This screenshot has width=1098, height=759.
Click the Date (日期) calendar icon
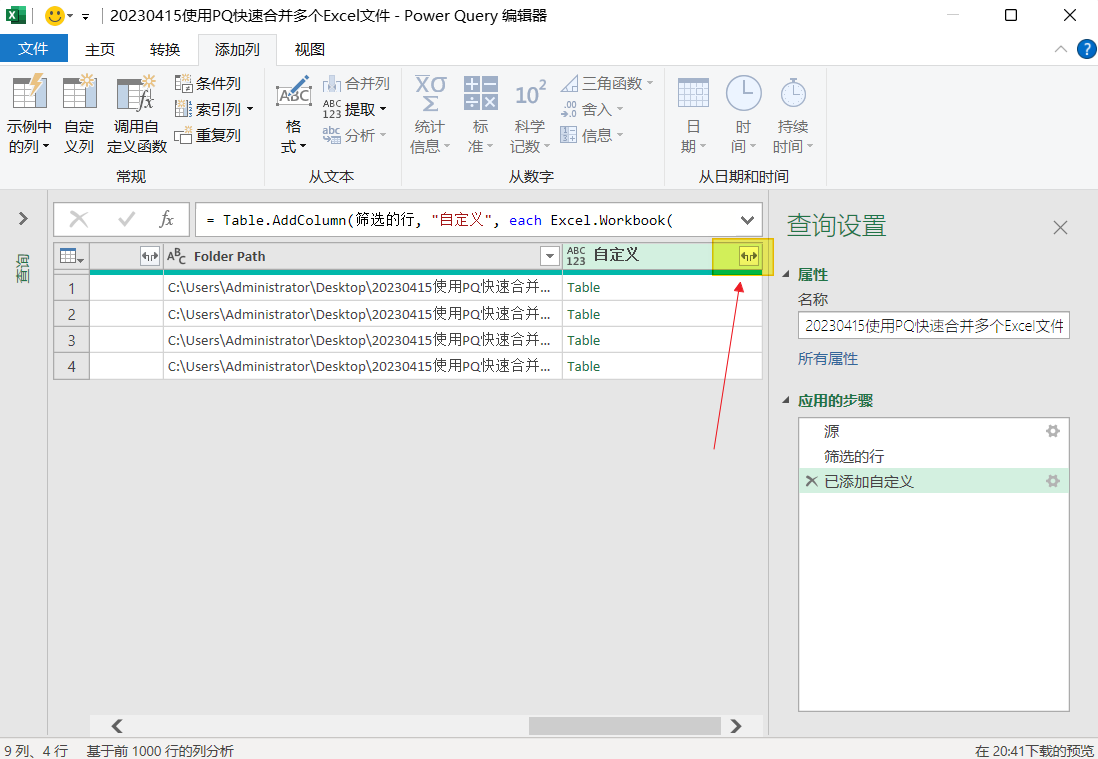coord(693,92)
